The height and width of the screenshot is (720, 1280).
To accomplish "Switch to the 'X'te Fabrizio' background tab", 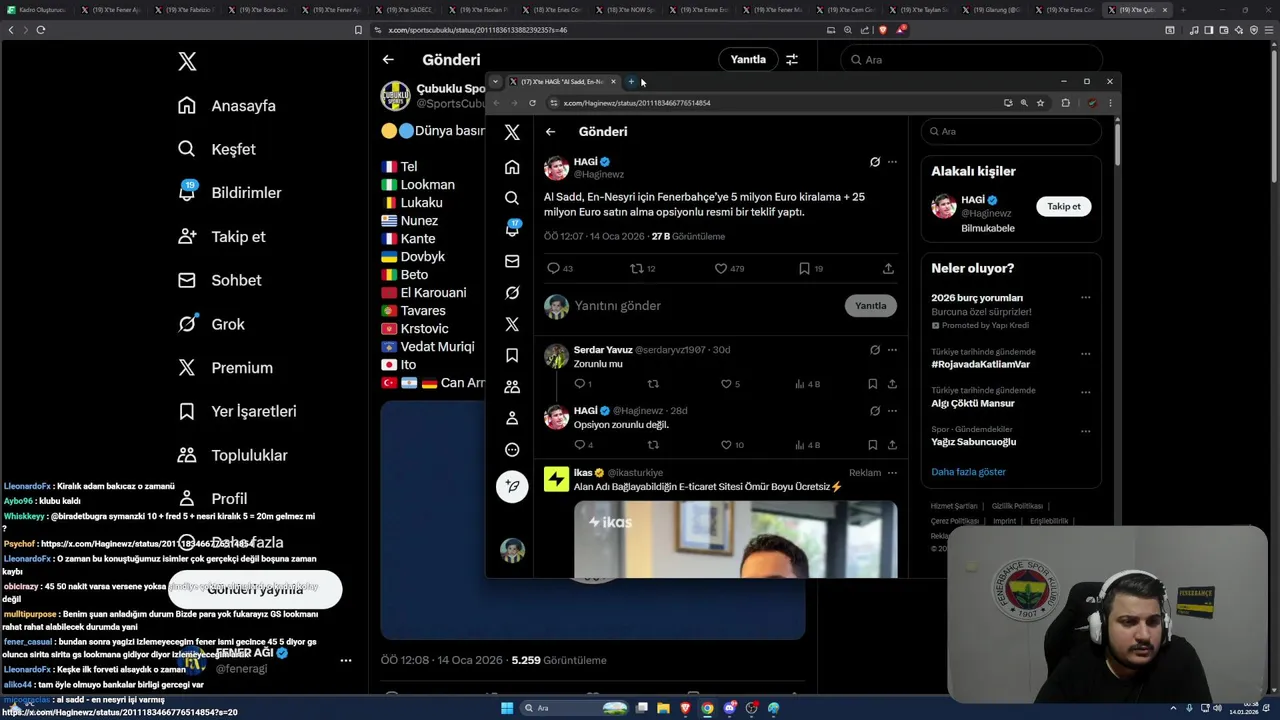I will click(x=187, y=10).
